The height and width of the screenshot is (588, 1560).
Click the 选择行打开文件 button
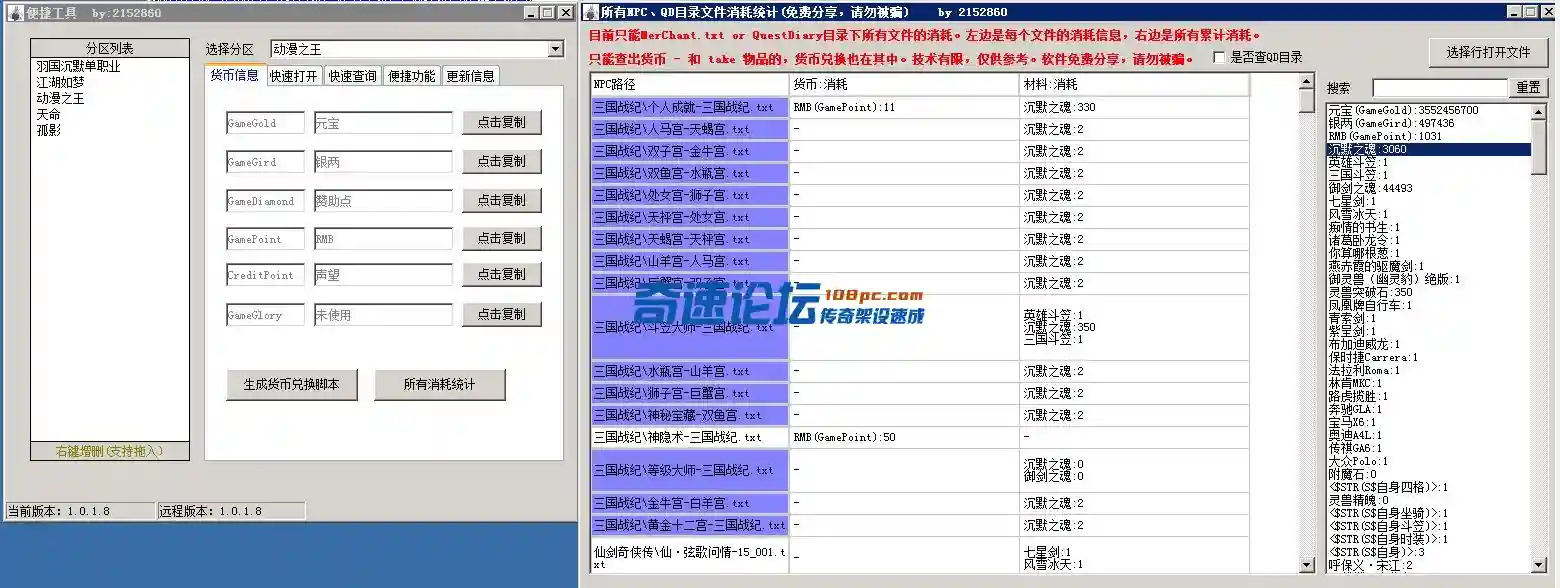tap(1488, 52)
